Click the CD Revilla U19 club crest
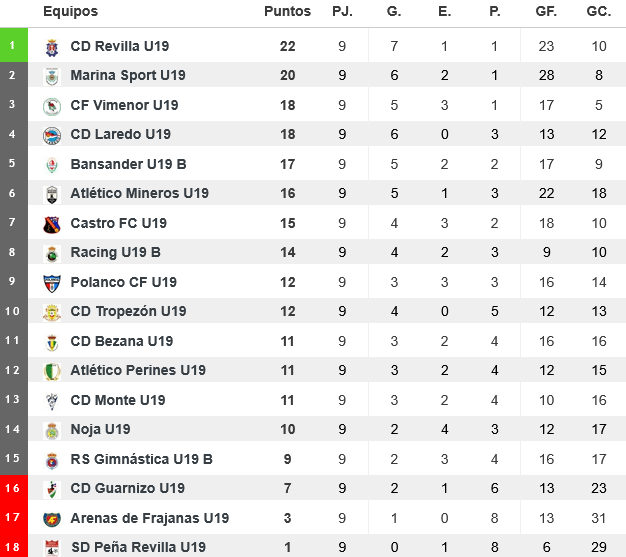 (52, 46)
